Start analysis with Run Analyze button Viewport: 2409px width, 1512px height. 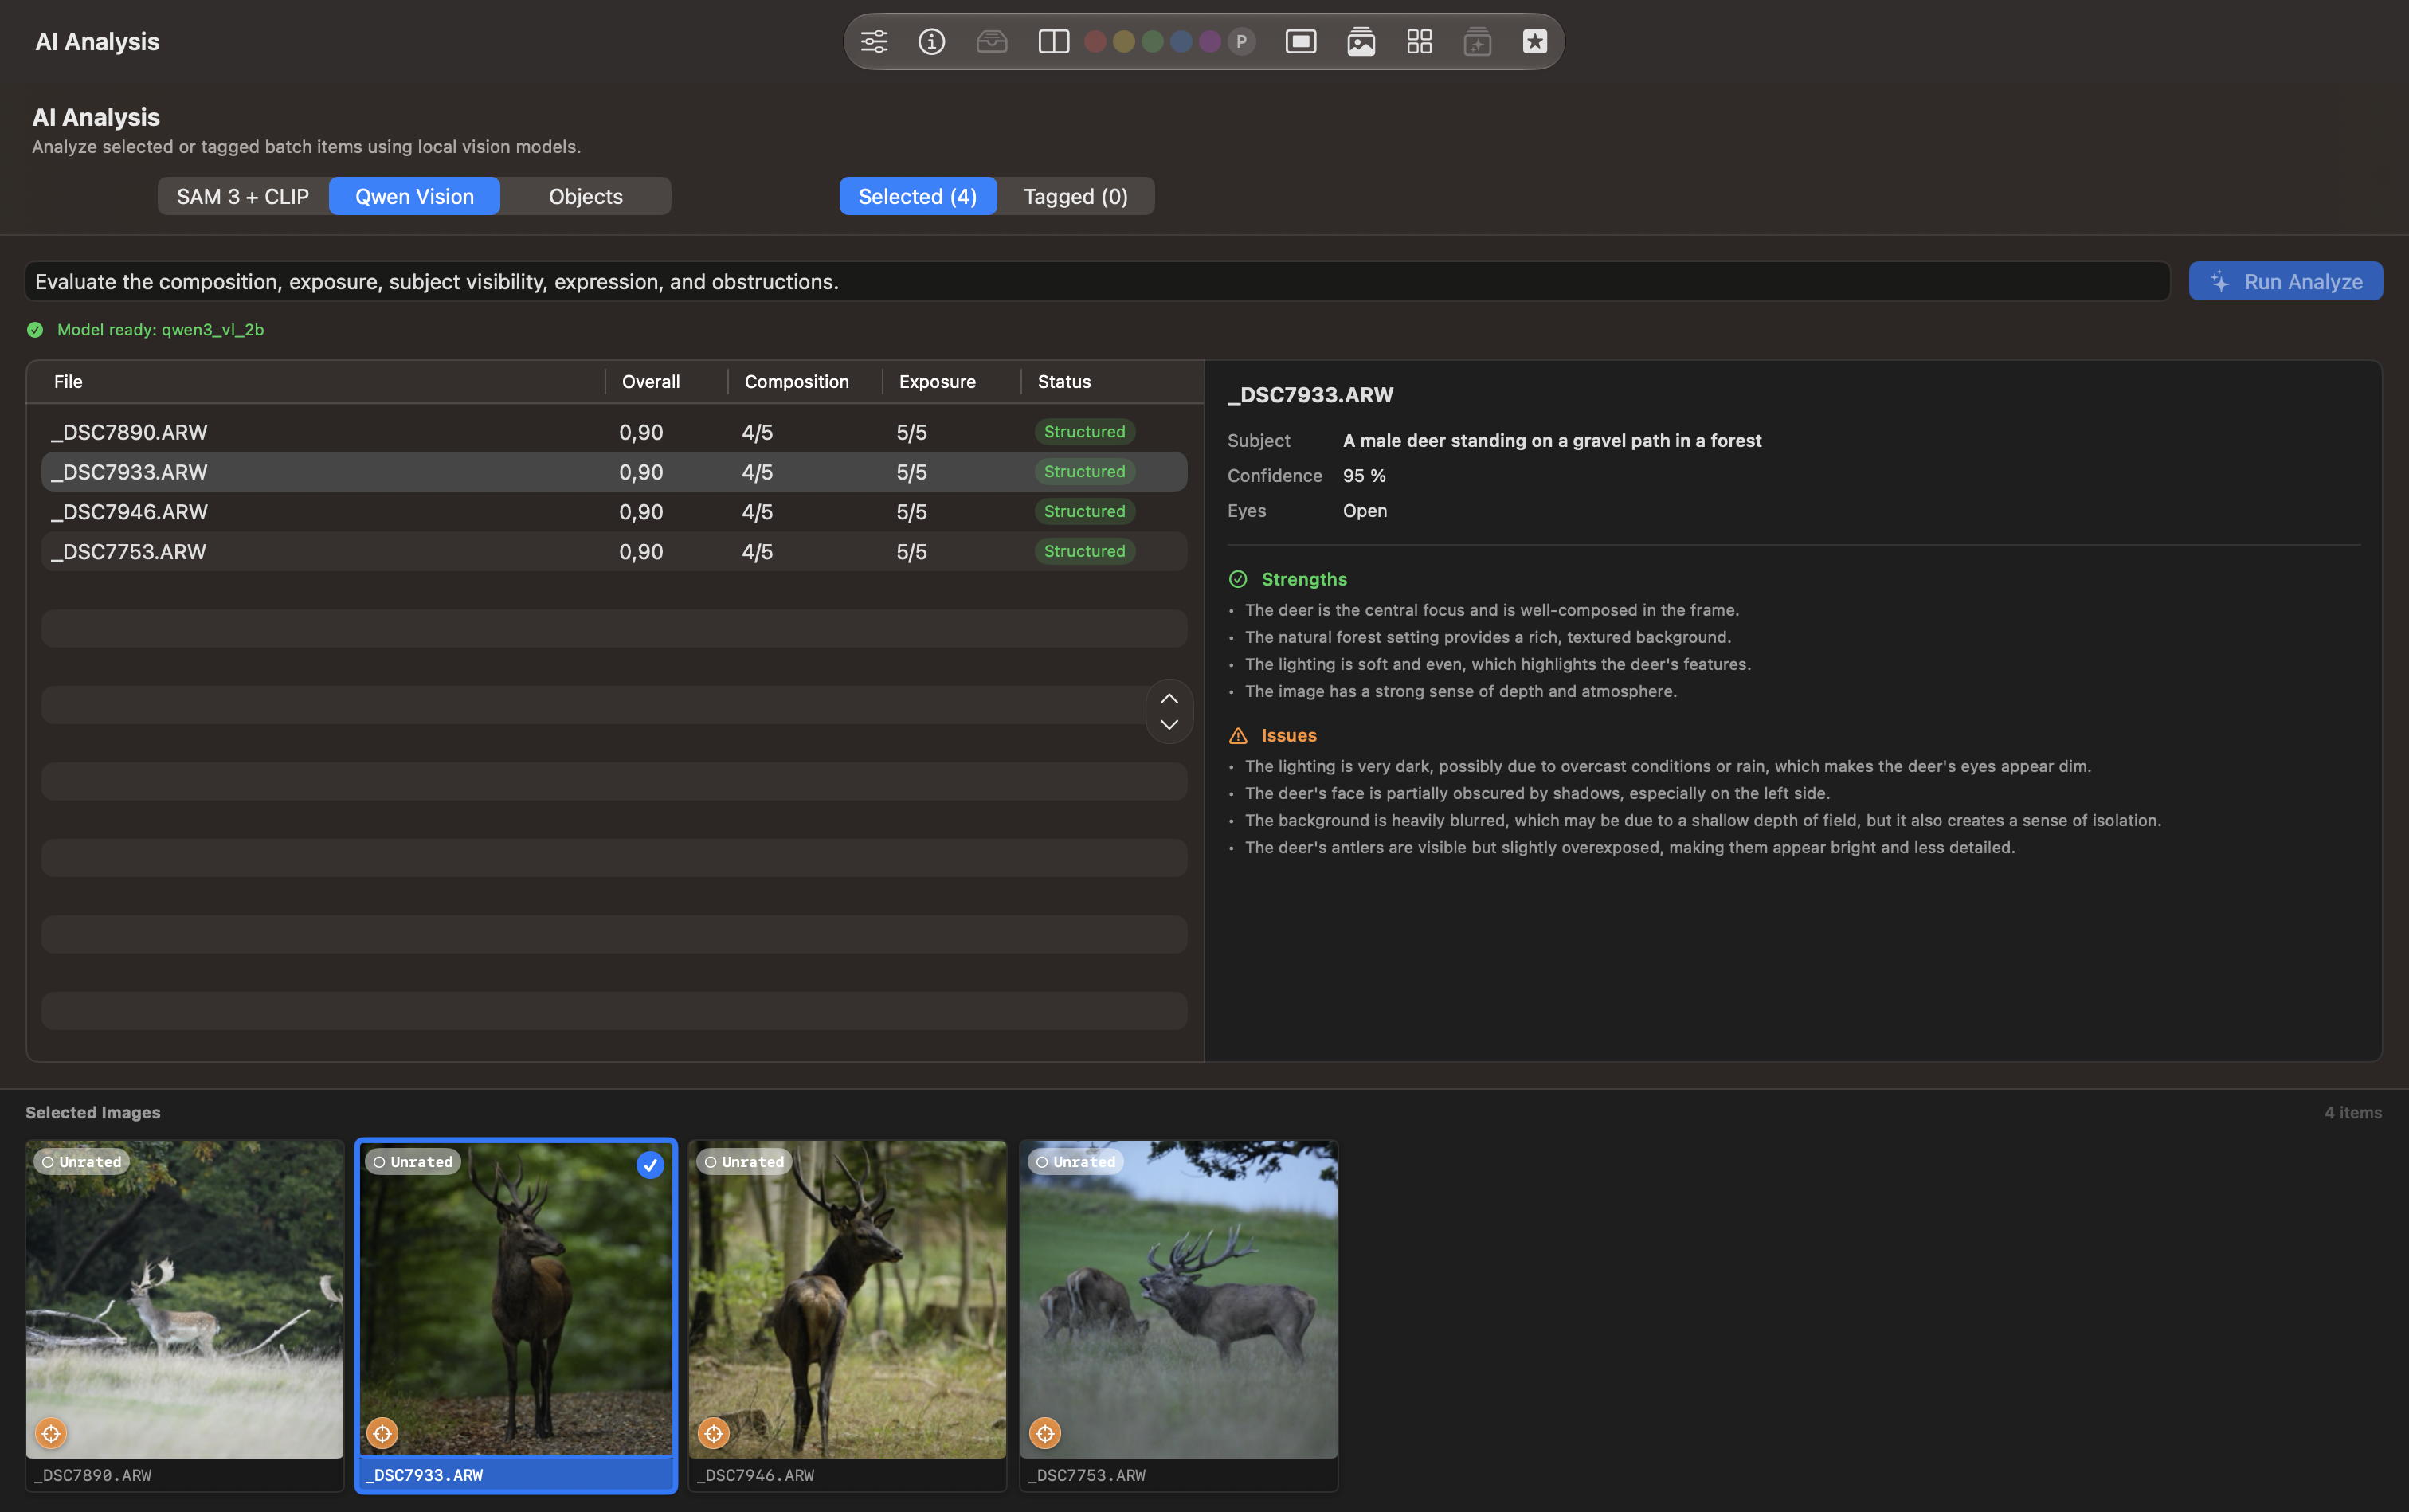(2285, 281)
